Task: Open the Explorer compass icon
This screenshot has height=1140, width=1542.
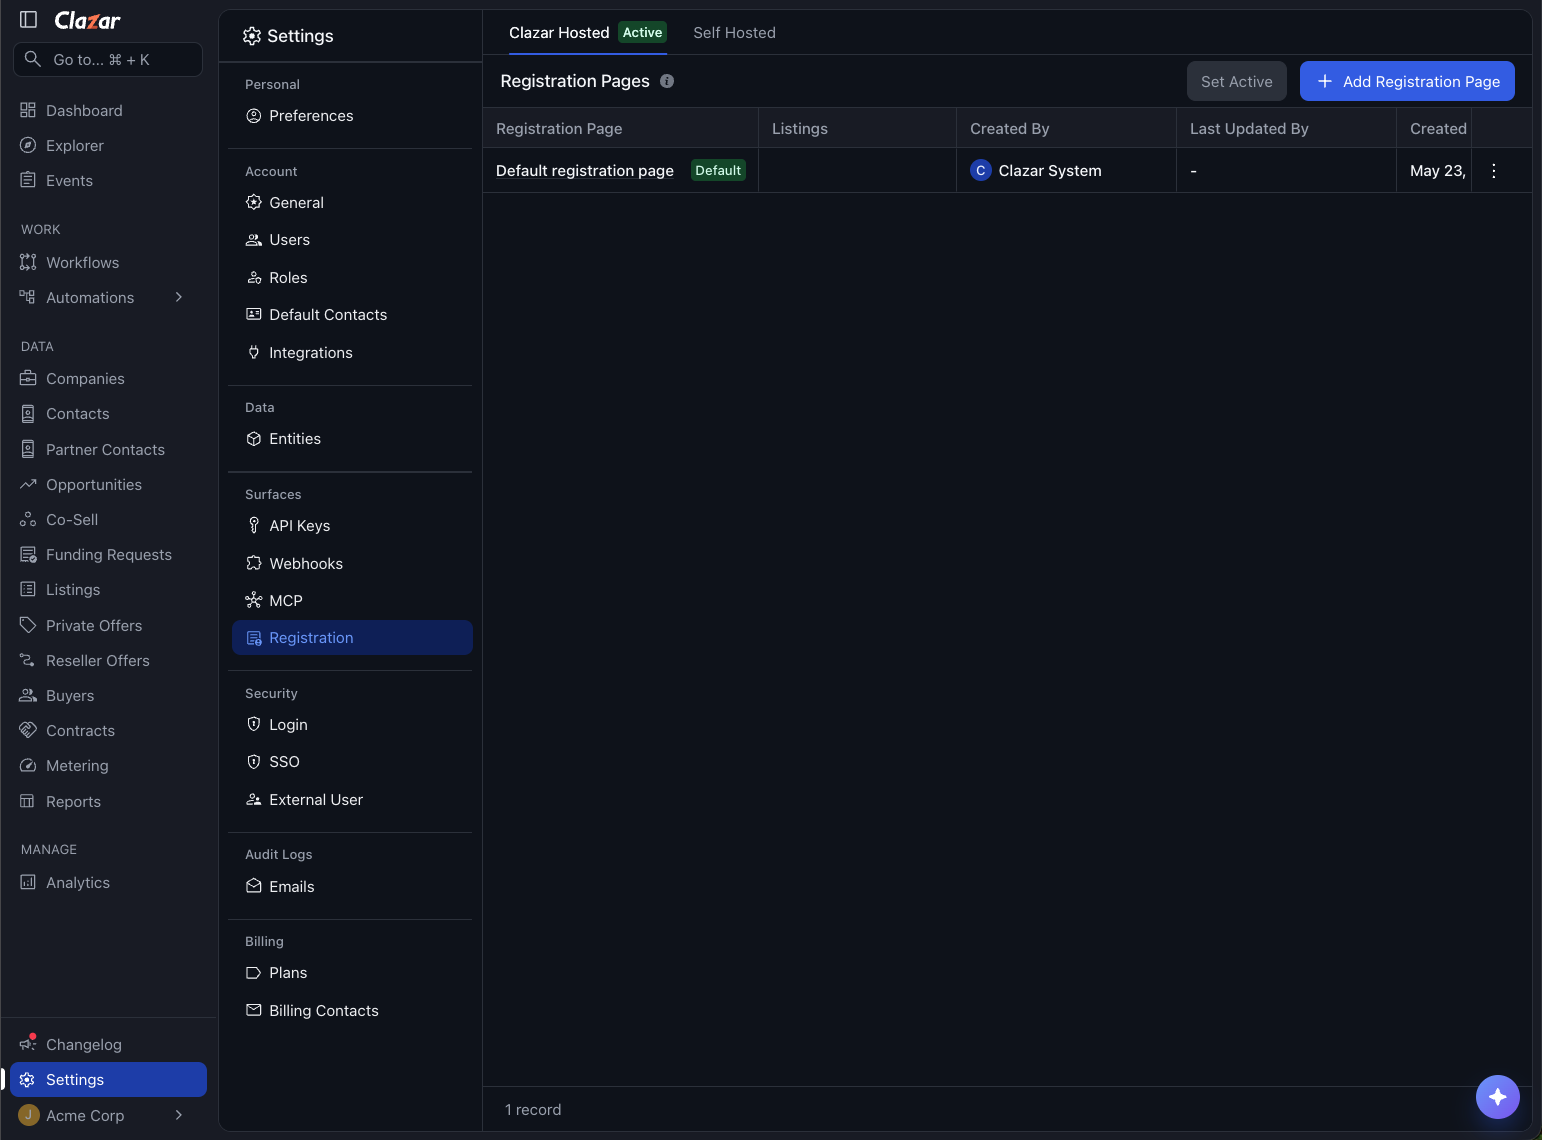Action: tap(28, 145)
